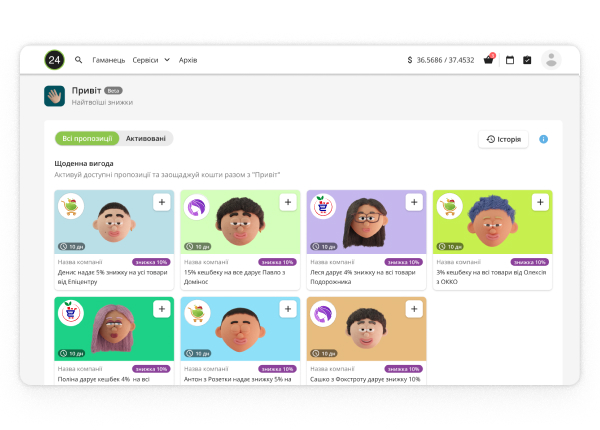This screenshot has height=430, width=600.
Task: Click the checkmark tasks icon in header
Action: [527, 60]
